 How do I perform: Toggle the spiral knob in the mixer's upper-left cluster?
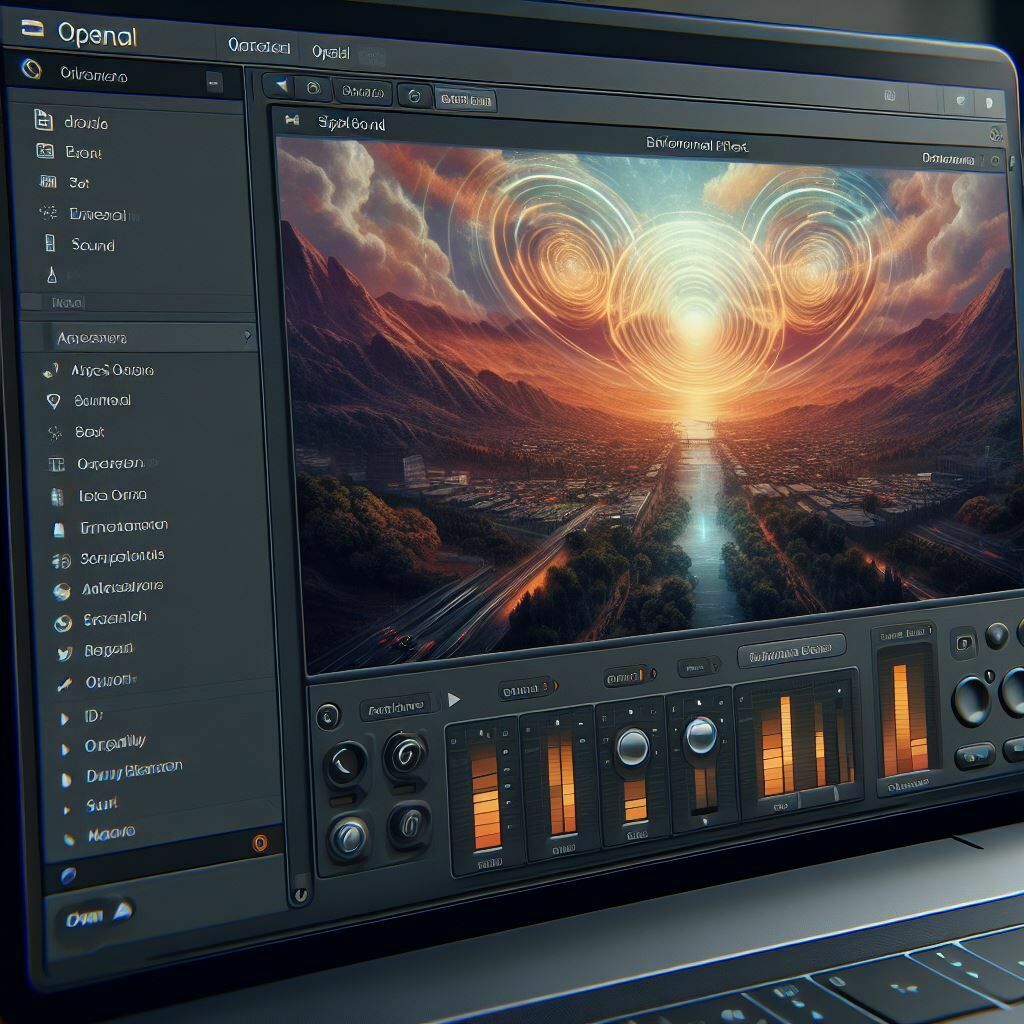(405, 752)
